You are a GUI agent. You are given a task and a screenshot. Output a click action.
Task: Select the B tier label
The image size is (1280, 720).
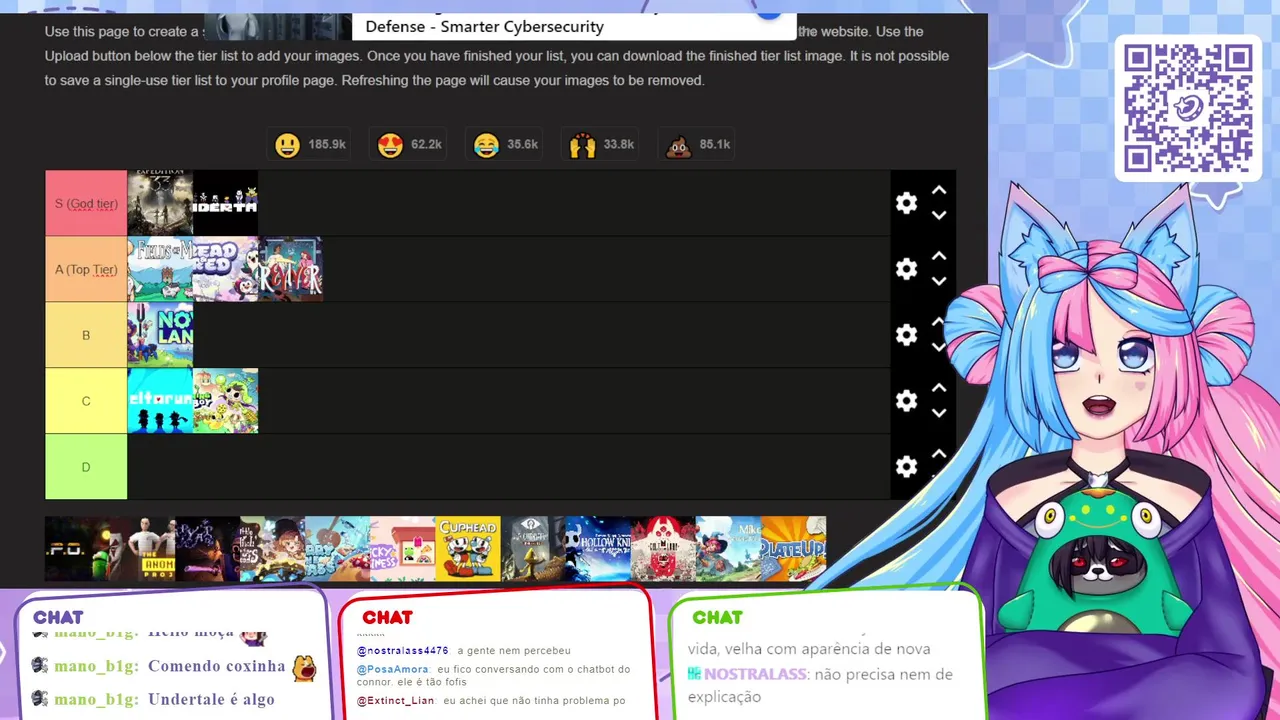pos(86,335)
